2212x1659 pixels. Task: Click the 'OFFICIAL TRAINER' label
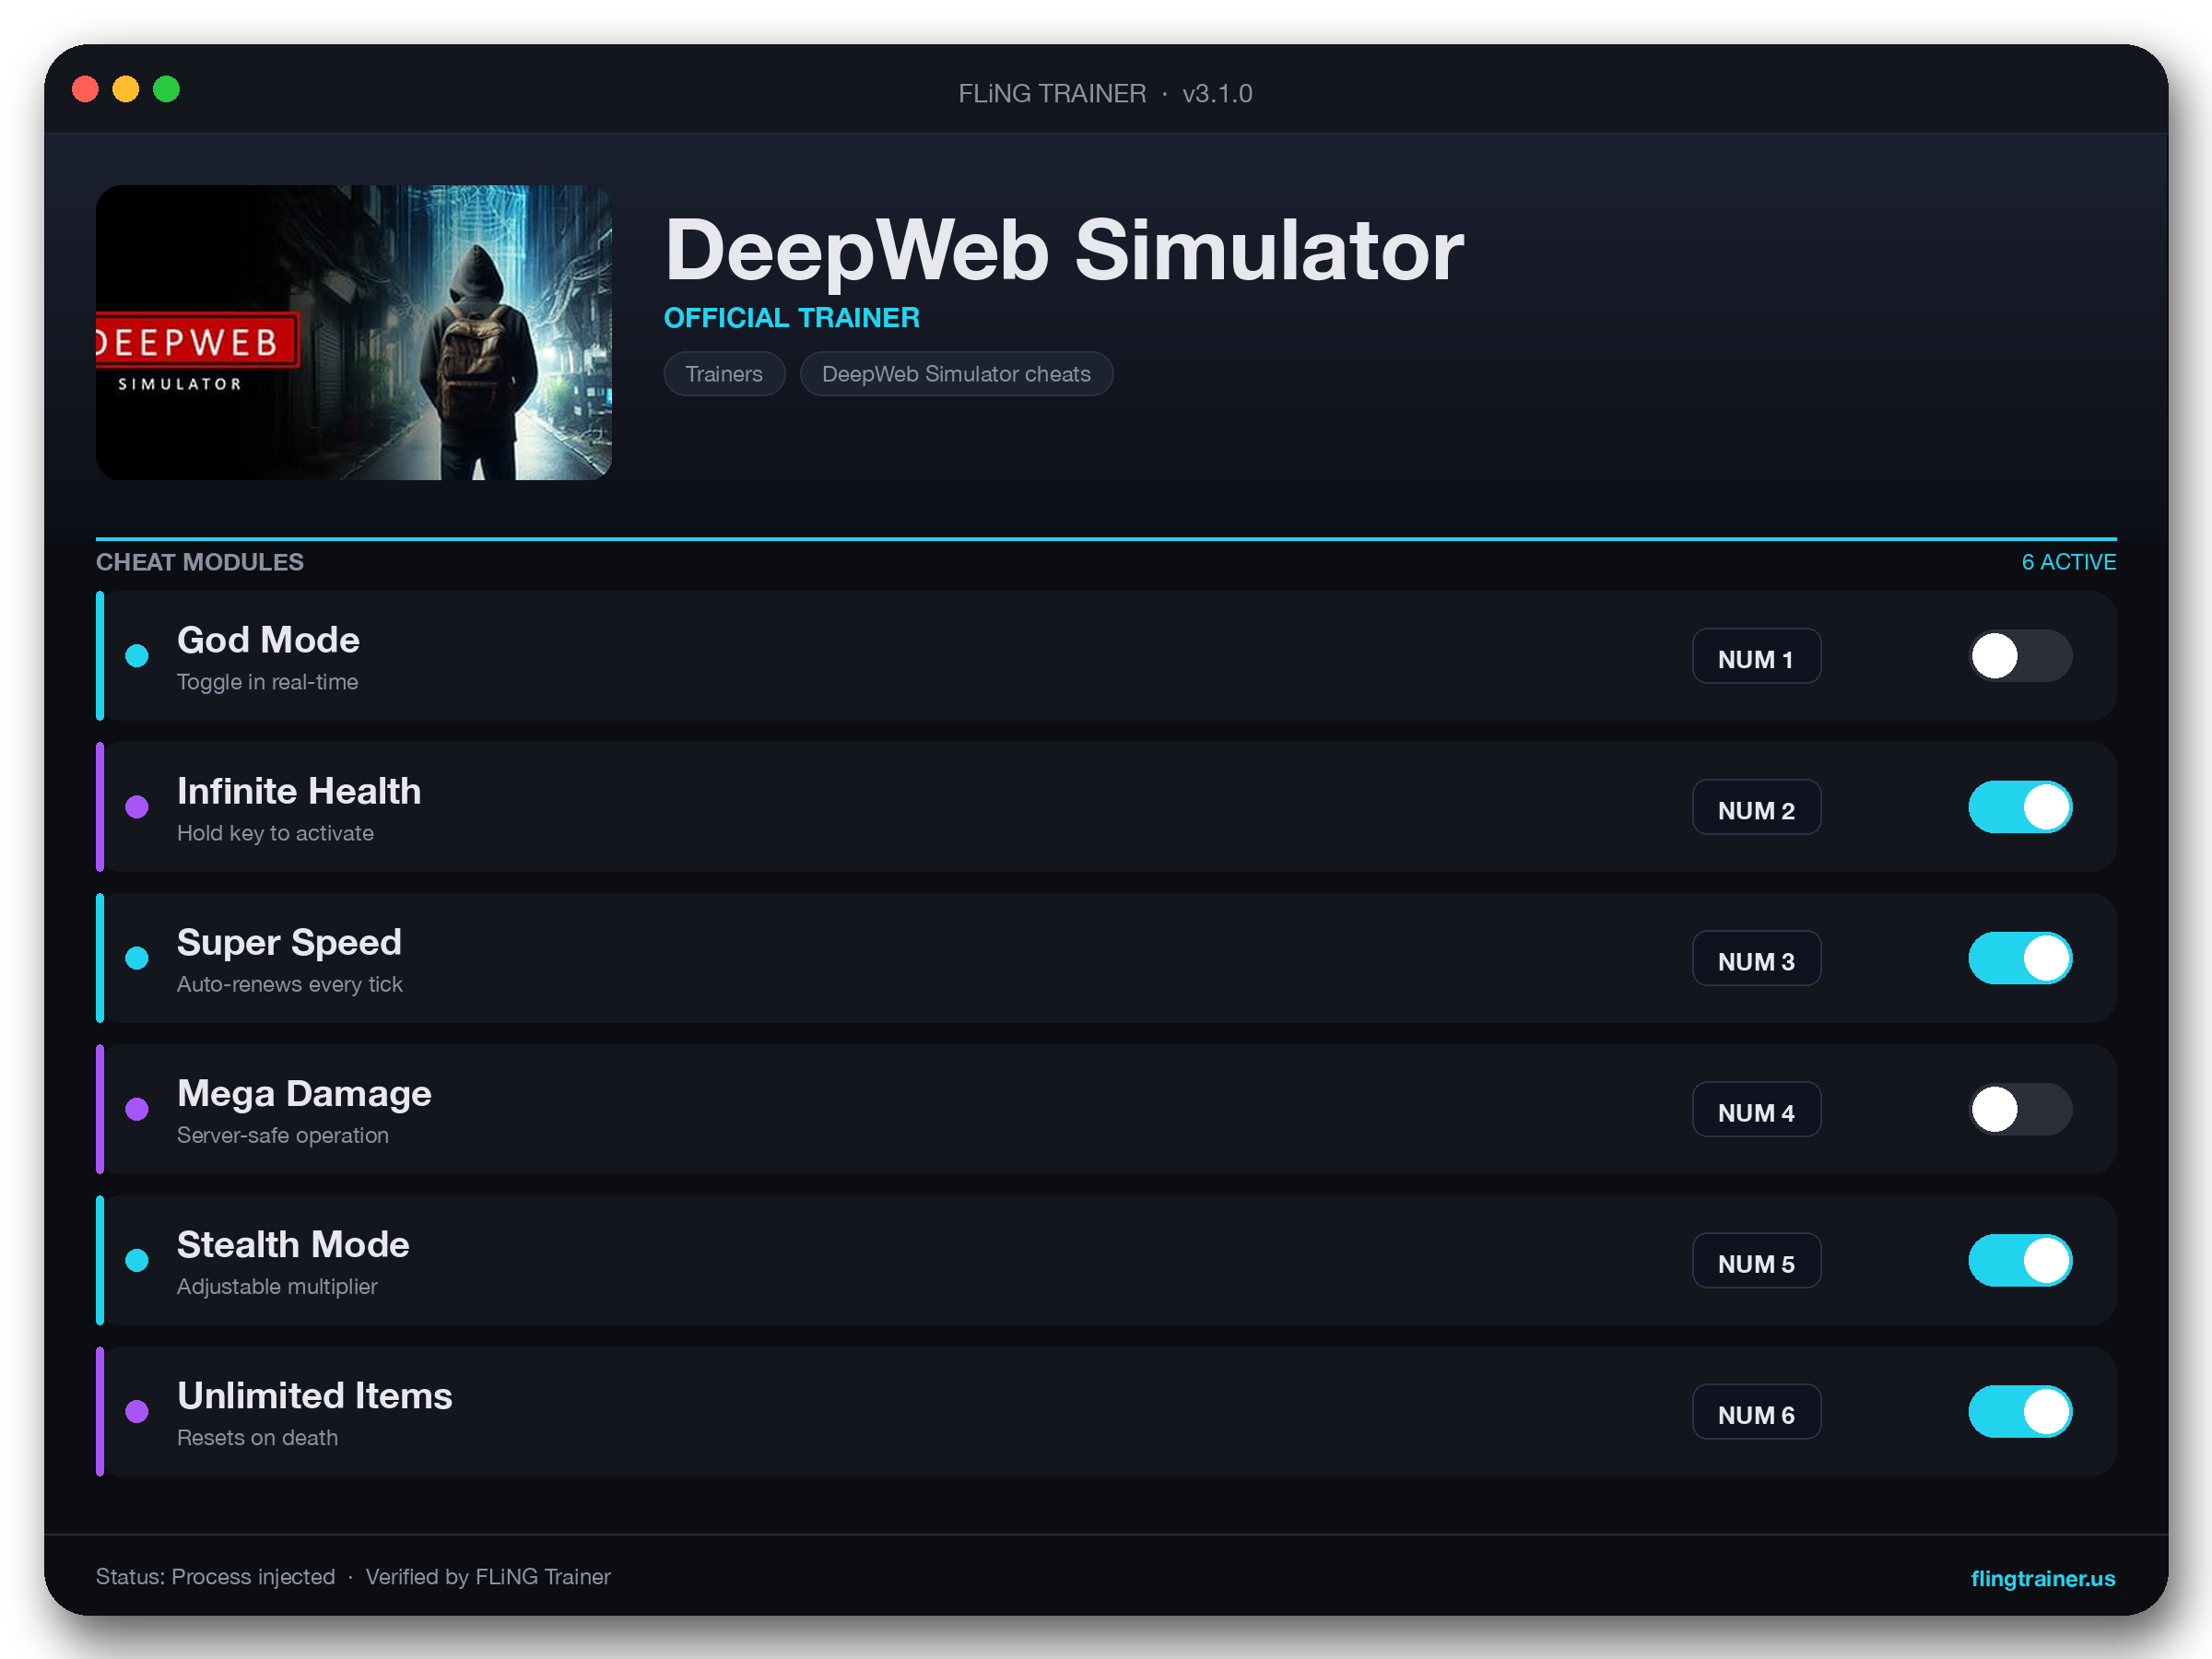pyautogui.click(x=792, y=318)
